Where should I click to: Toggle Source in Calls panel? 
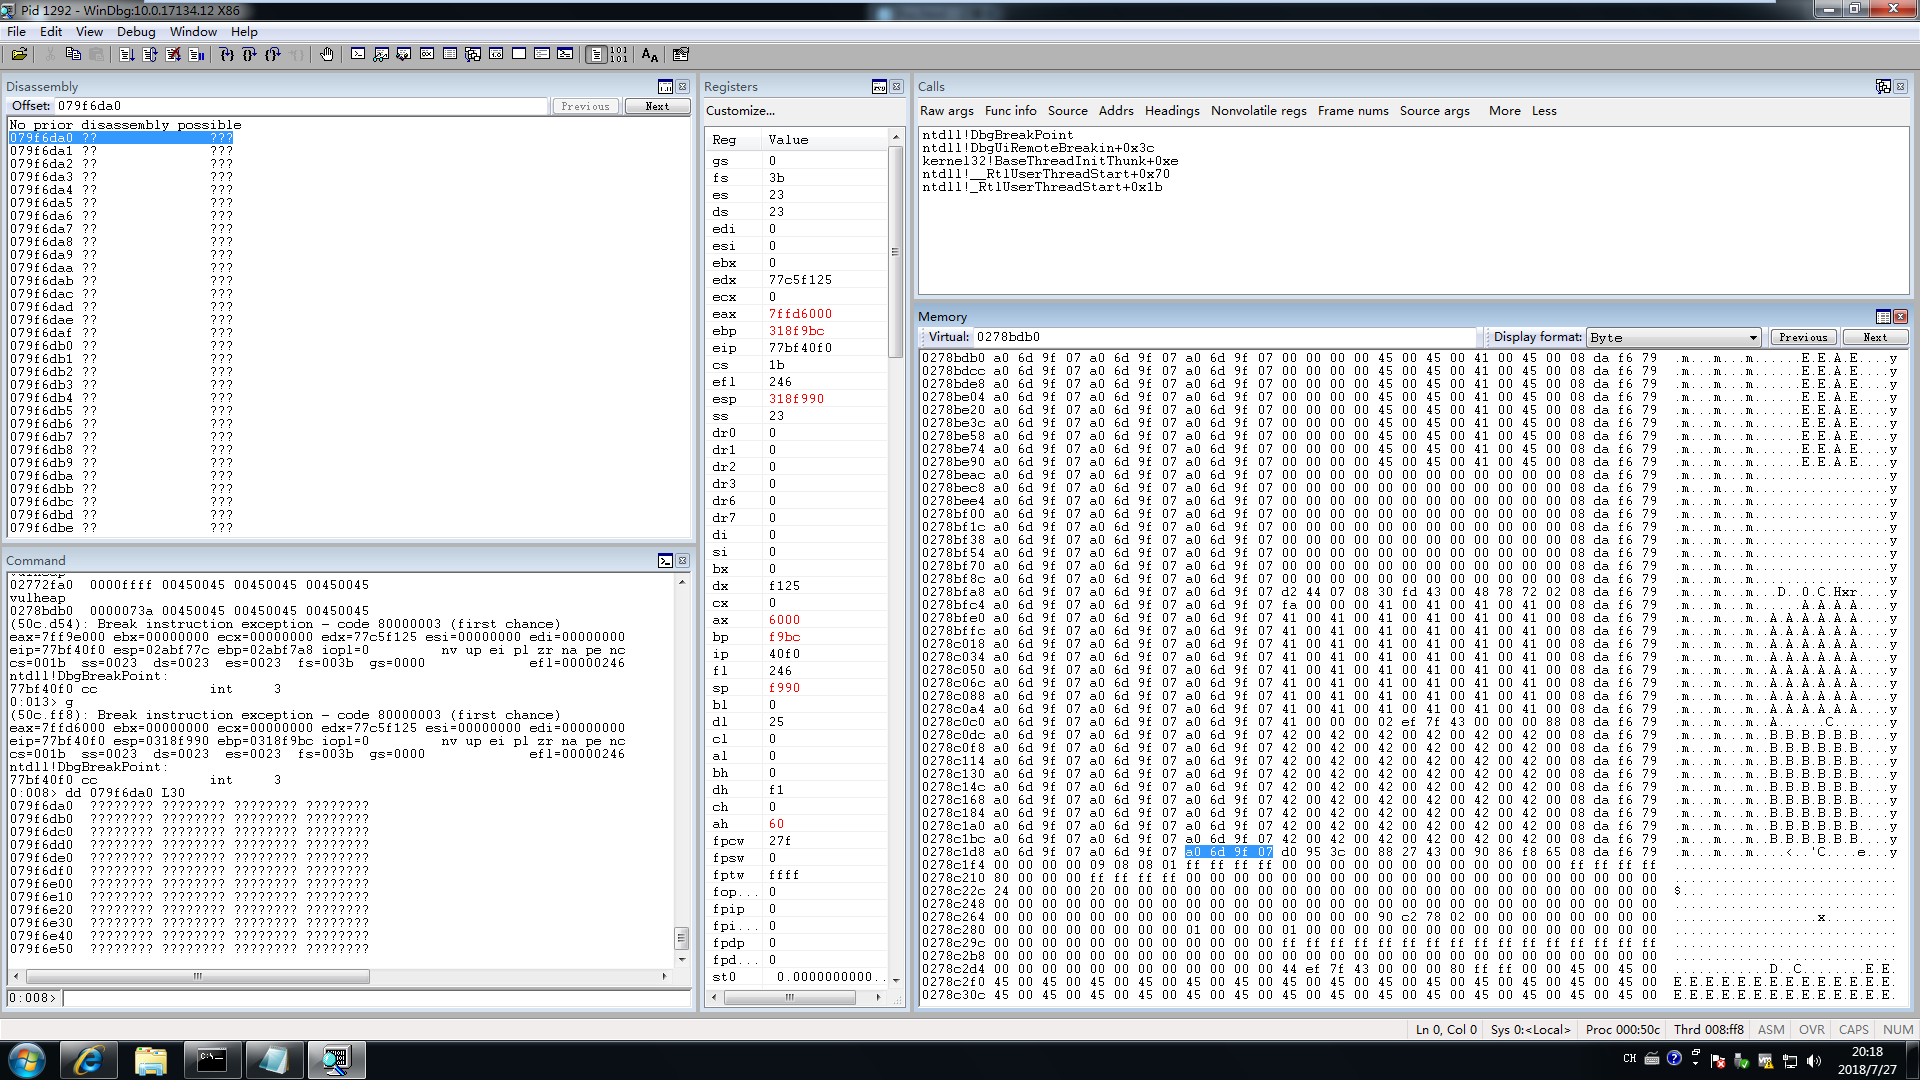1067,111
